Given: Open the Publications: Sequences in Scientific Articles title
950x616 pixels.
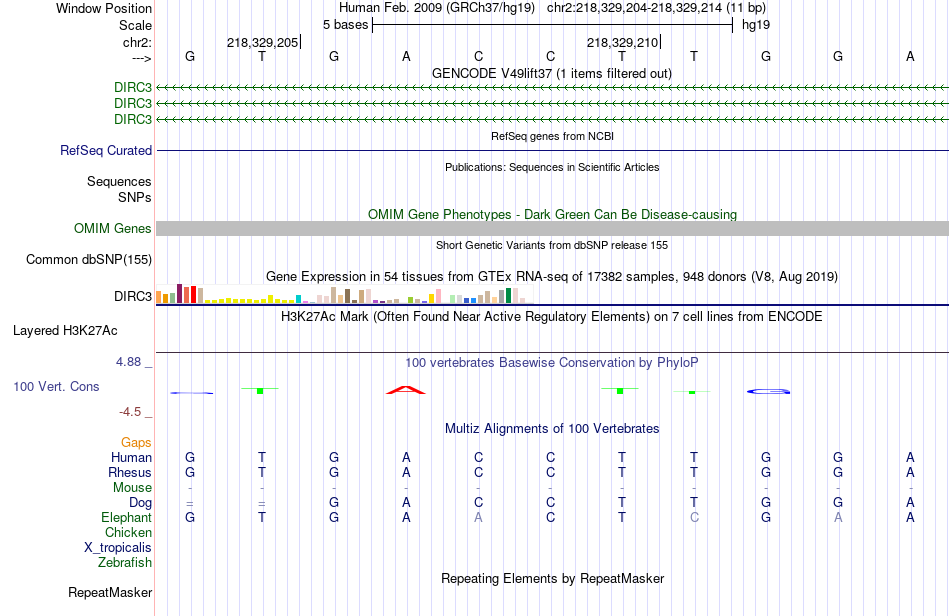Looking at the screenshot, I should pyautogui.click(x=552, y=167).
